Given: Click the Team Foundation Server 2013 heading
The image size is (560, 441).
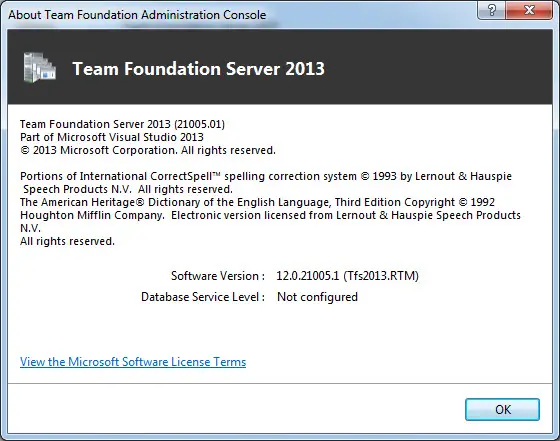Looking at the screenshot, I should (199, 69).
